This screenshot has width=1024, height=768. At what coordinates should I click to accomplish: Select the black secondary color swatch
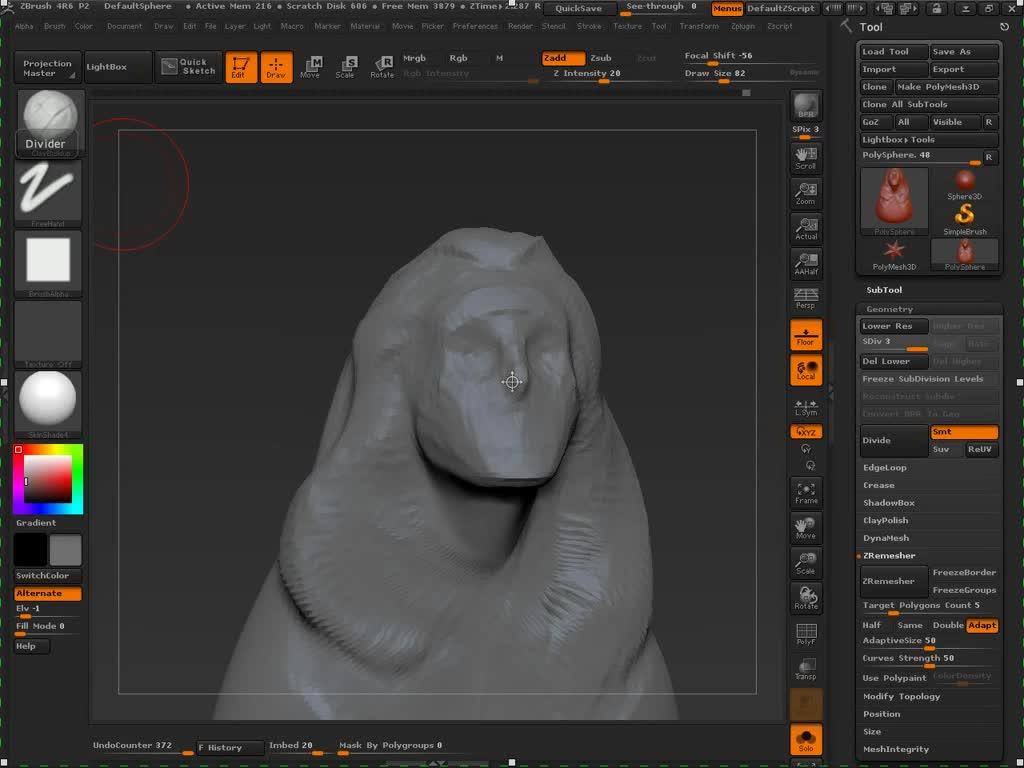click(31, 549)
